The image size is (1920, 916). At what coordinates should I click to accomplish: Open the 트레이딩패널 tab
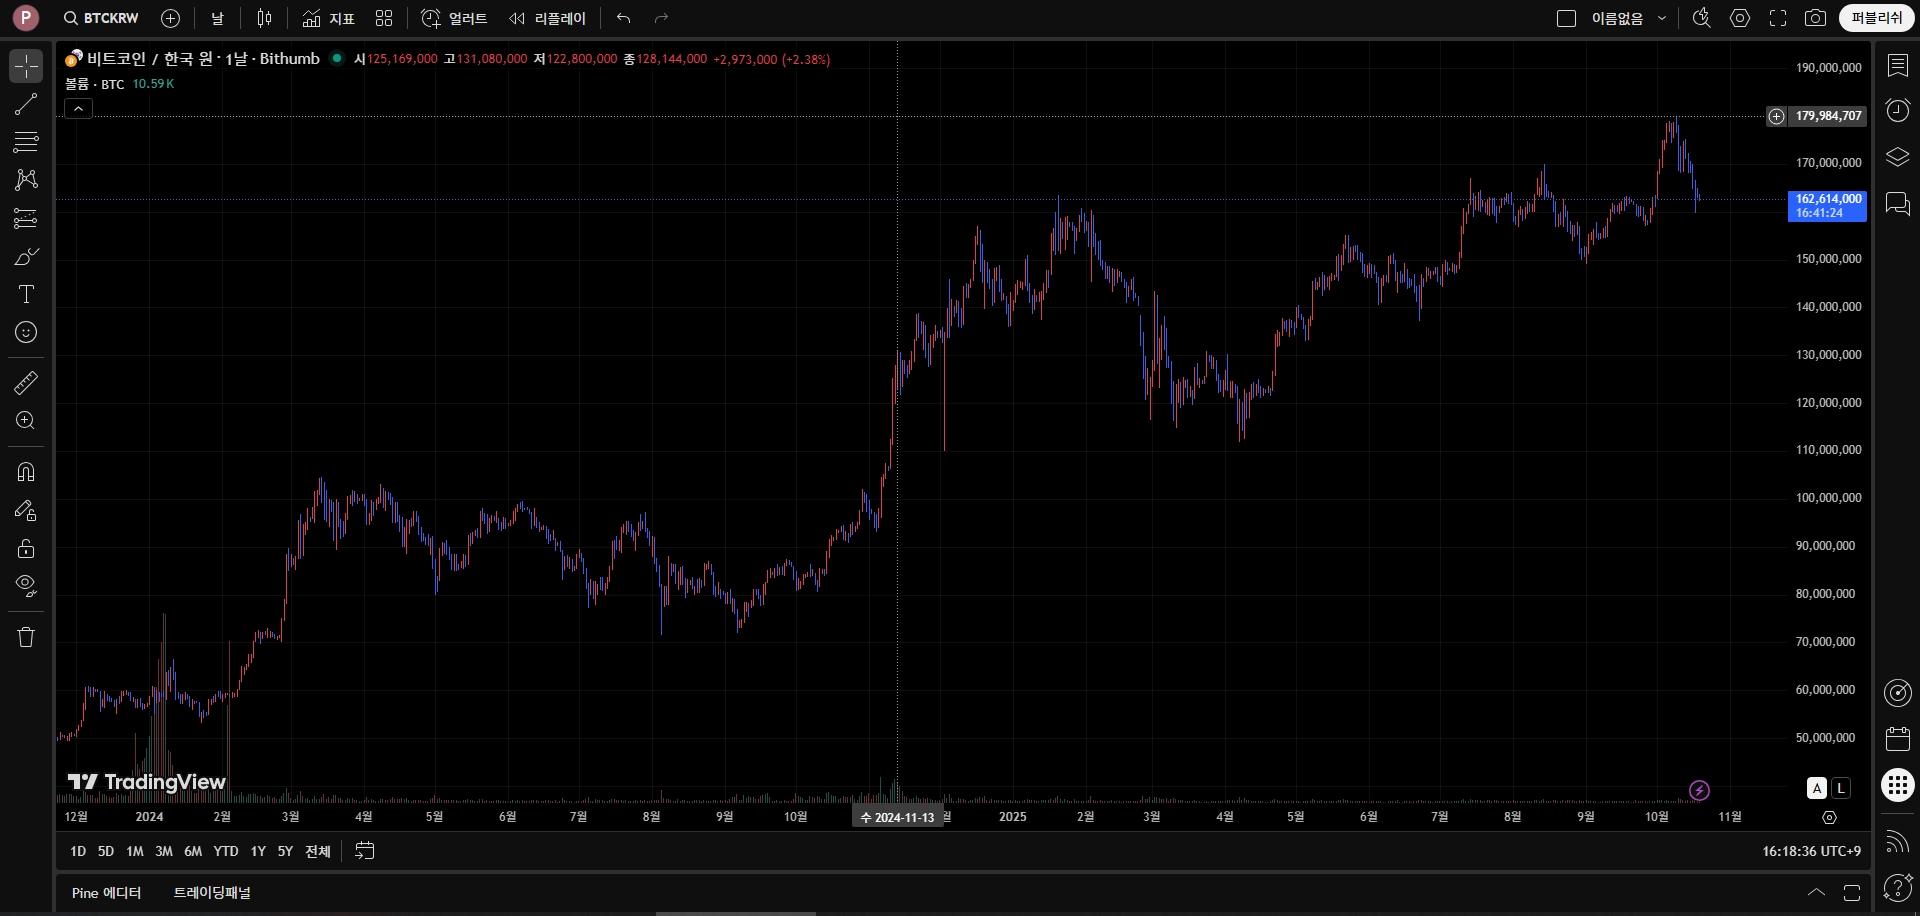coord(212,892)
